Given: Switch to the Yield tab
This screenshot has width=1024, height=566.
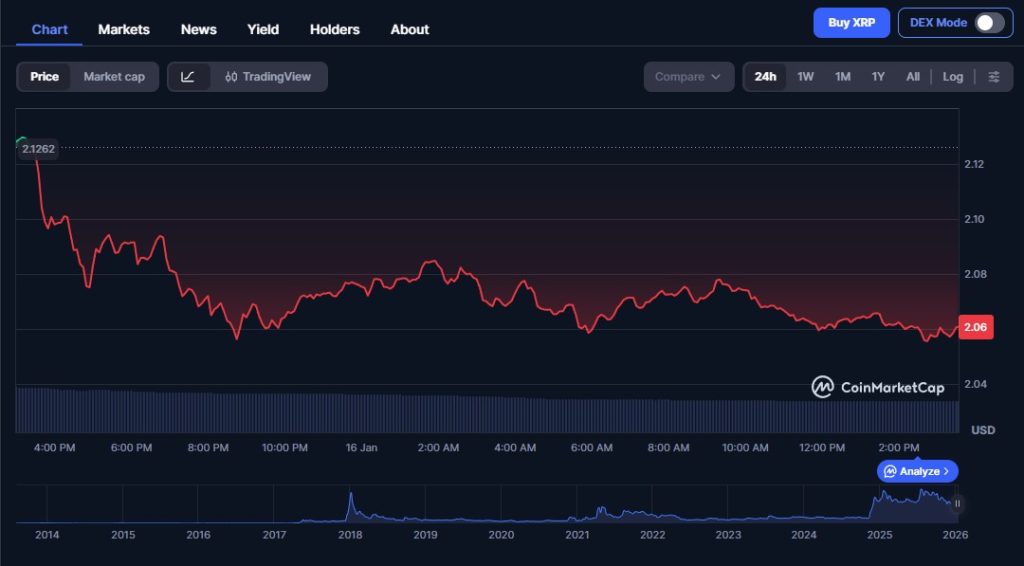Looking at the screenshot, I should [x=263, y=29].
